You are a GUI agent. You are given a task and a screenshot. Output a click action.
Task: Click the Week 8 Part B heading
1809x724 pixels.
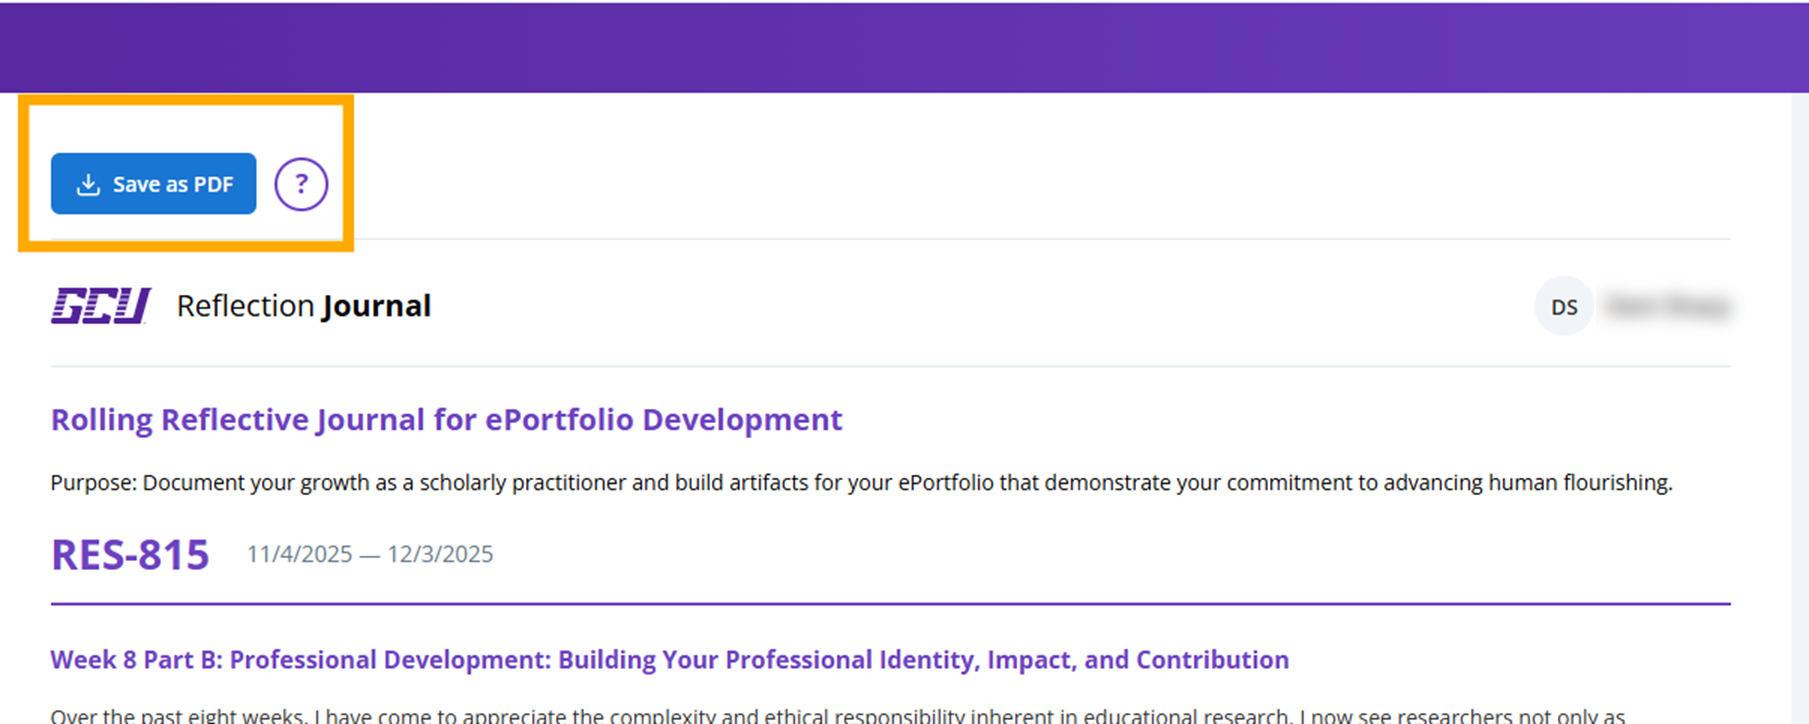[x=669, y=660]
